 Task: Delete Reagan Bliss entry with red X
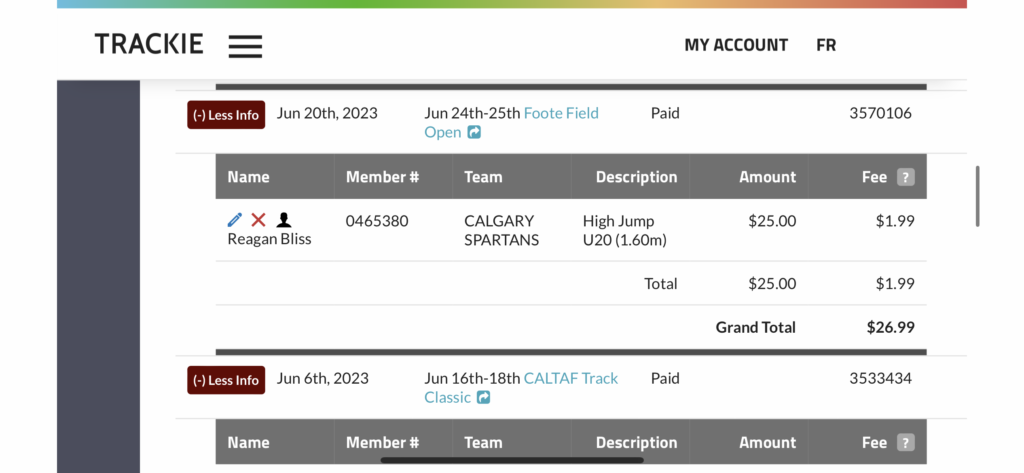[259, 220]
